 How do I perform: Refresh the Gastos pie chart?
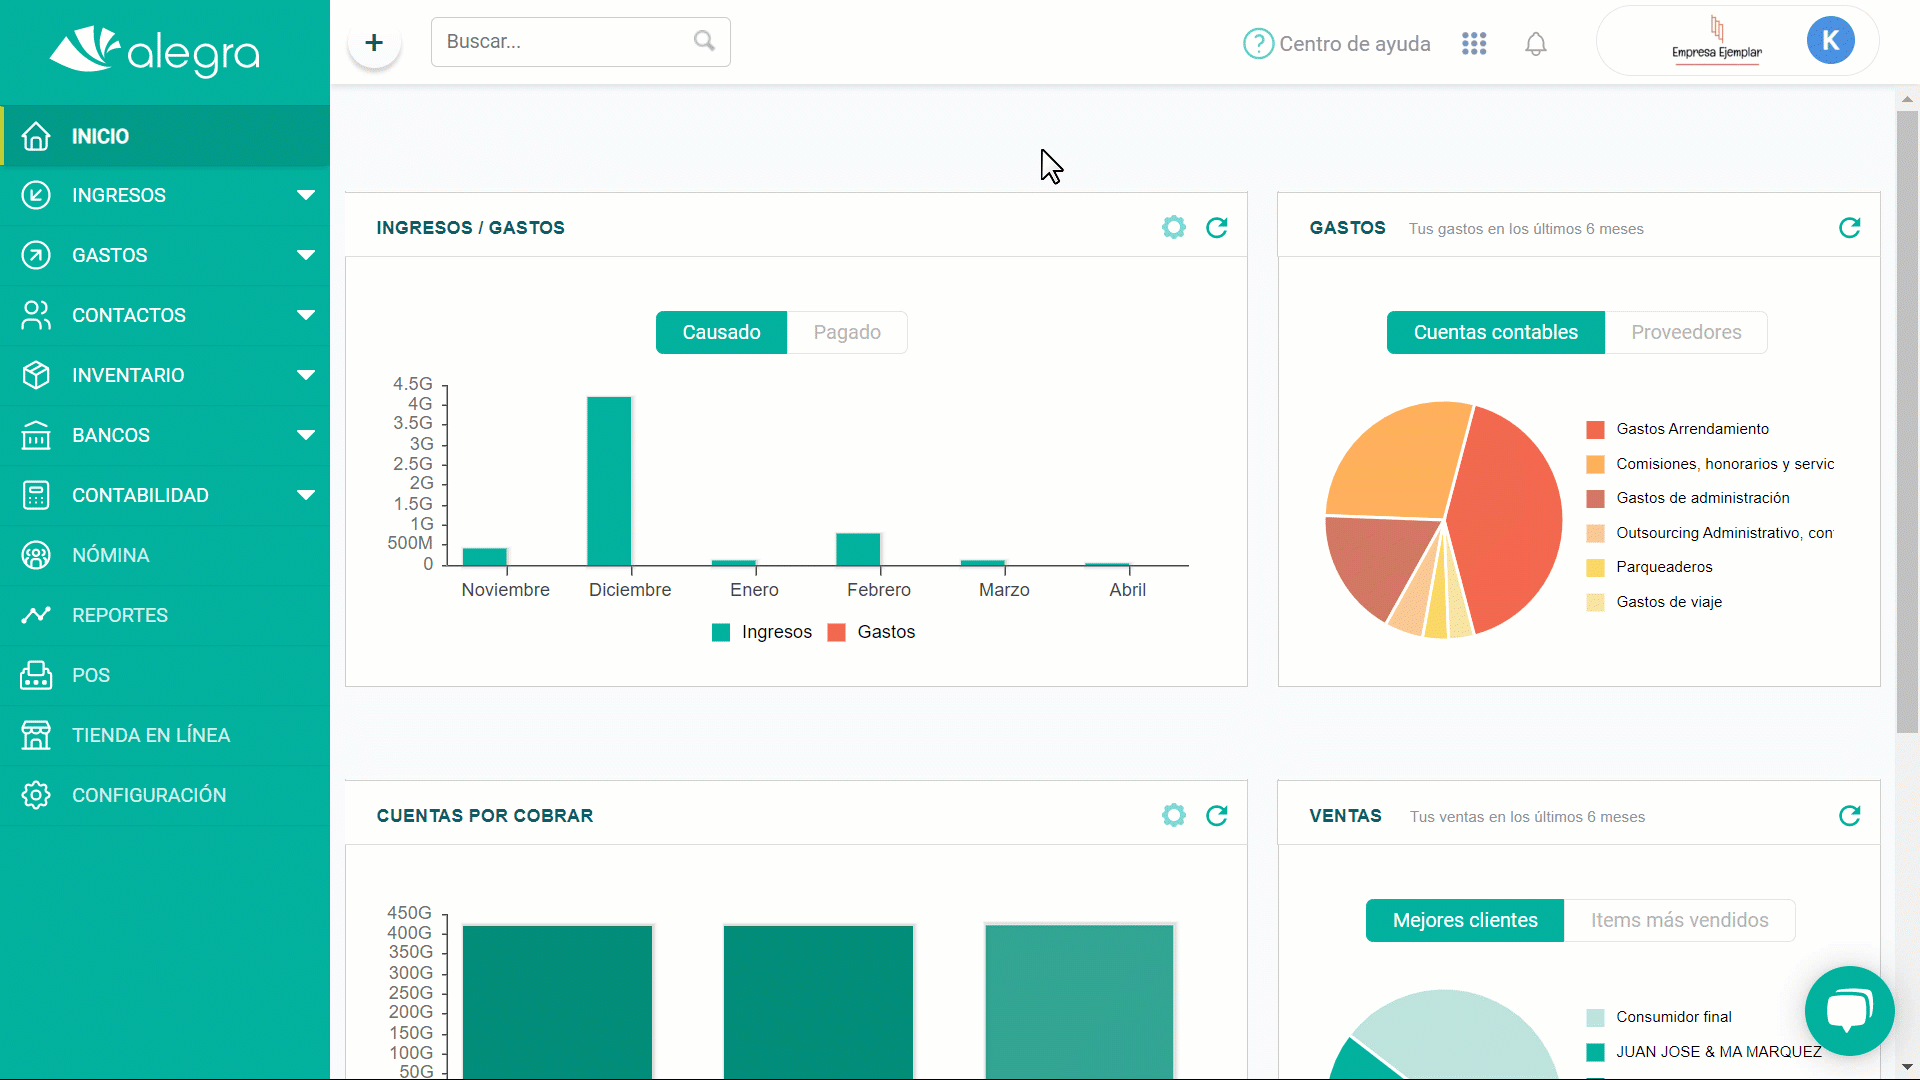tap(1849, 228)
